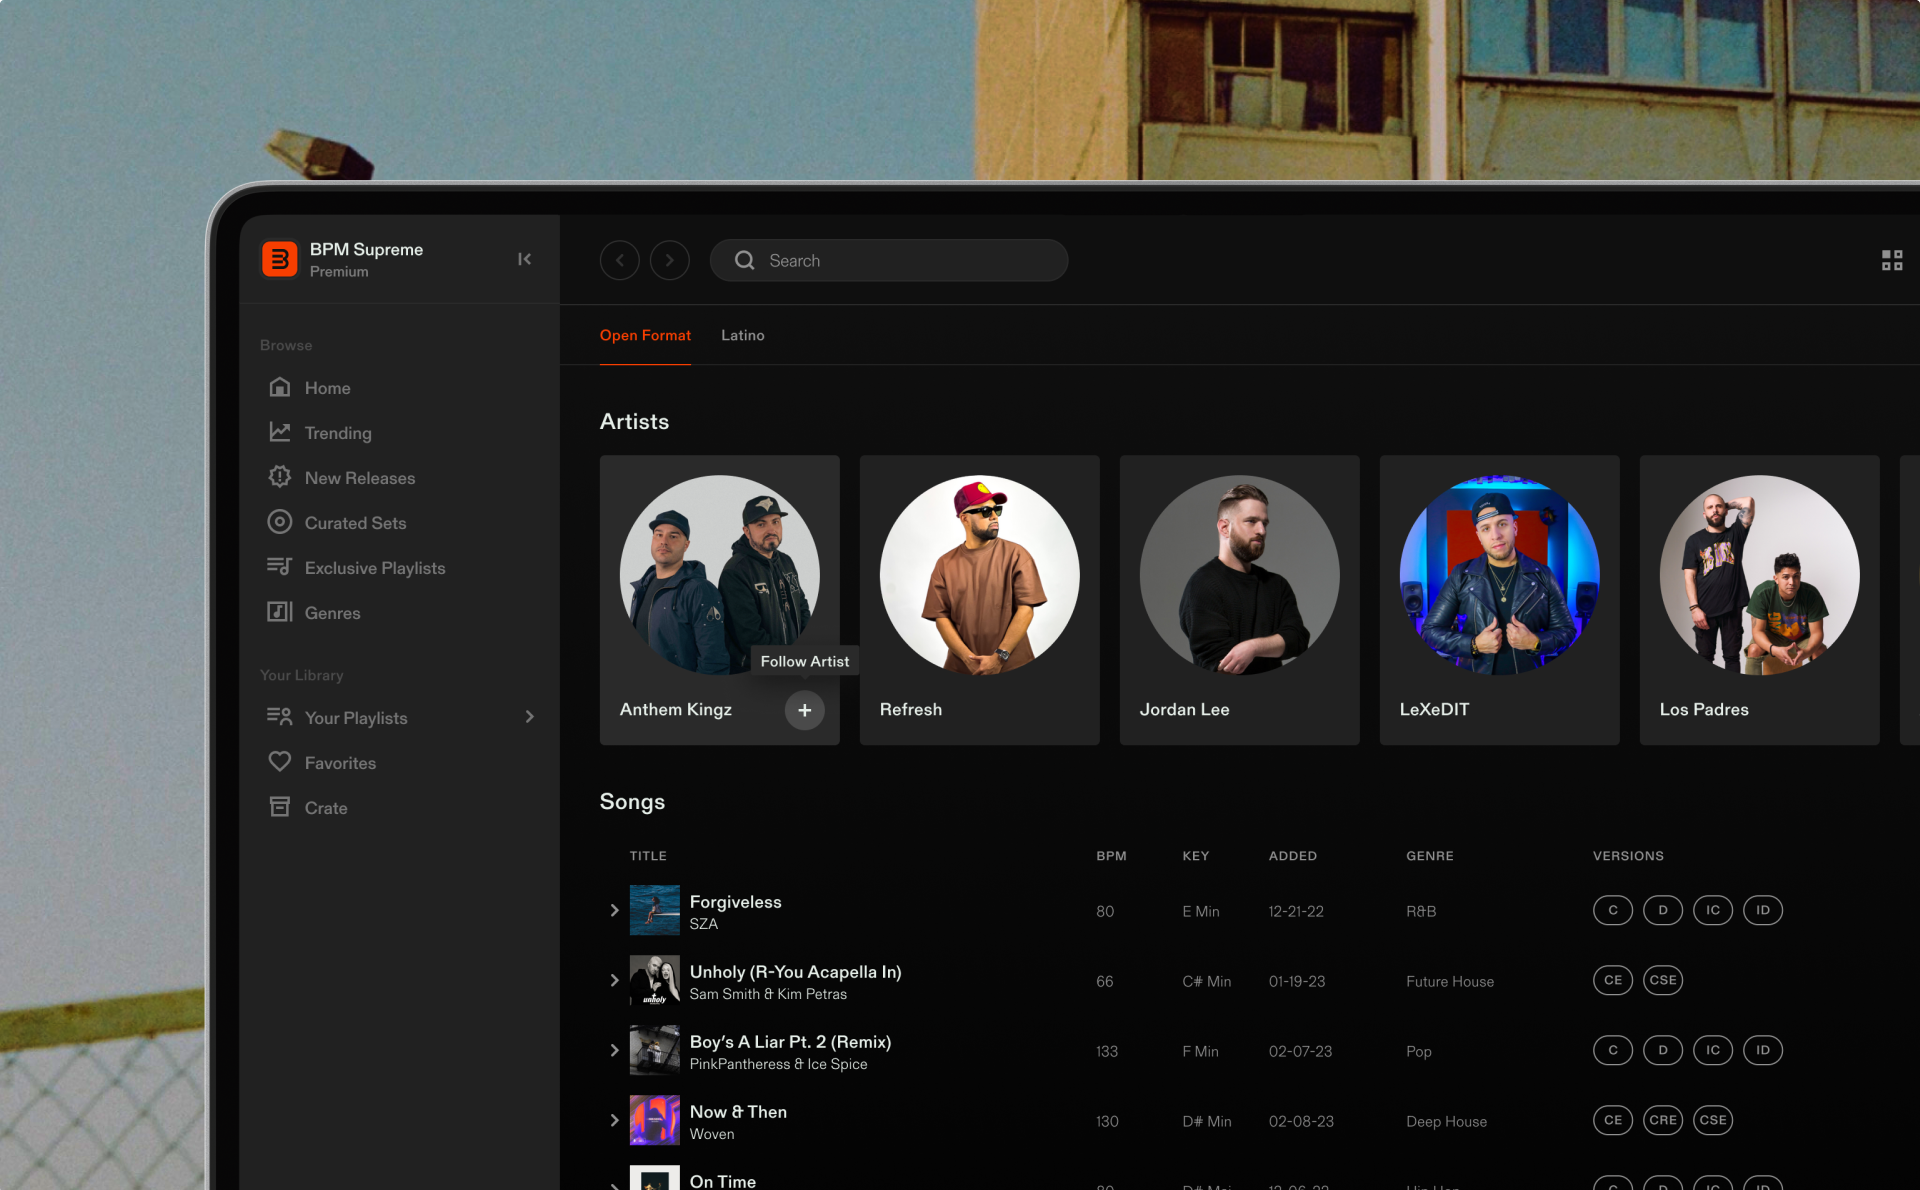Select the Open Format tab
Screen dimensions: 1920x1190
[x=645, y=335]
